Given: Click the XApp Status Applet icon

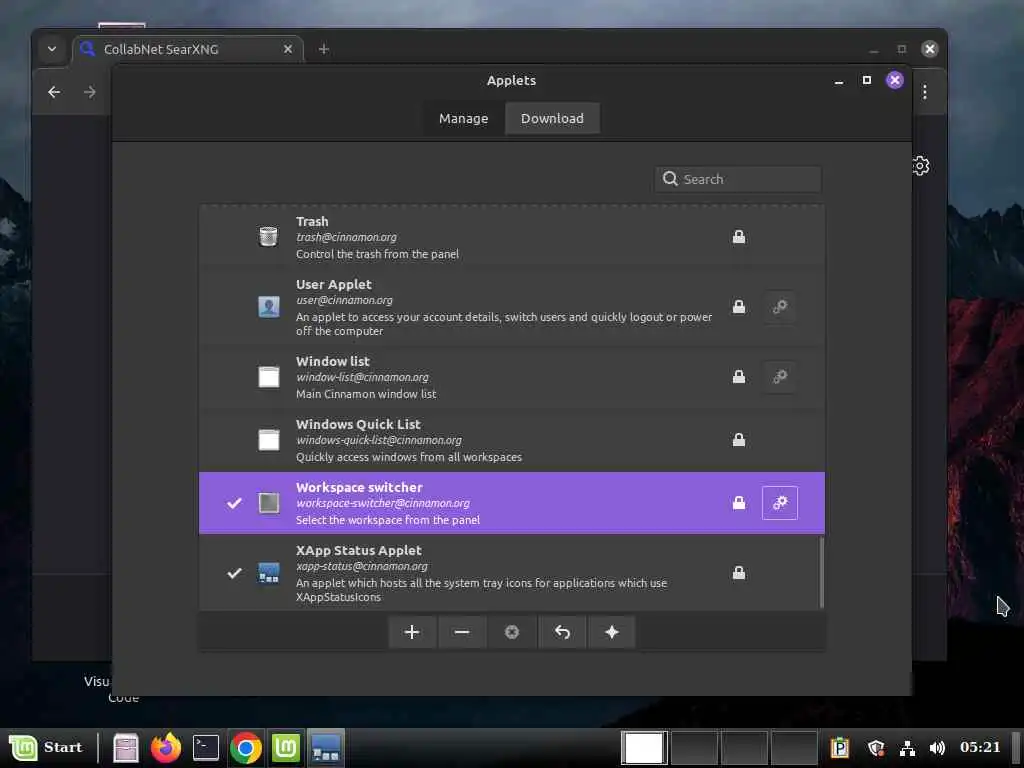Looking at the screenshot, I should click(268, 573).
